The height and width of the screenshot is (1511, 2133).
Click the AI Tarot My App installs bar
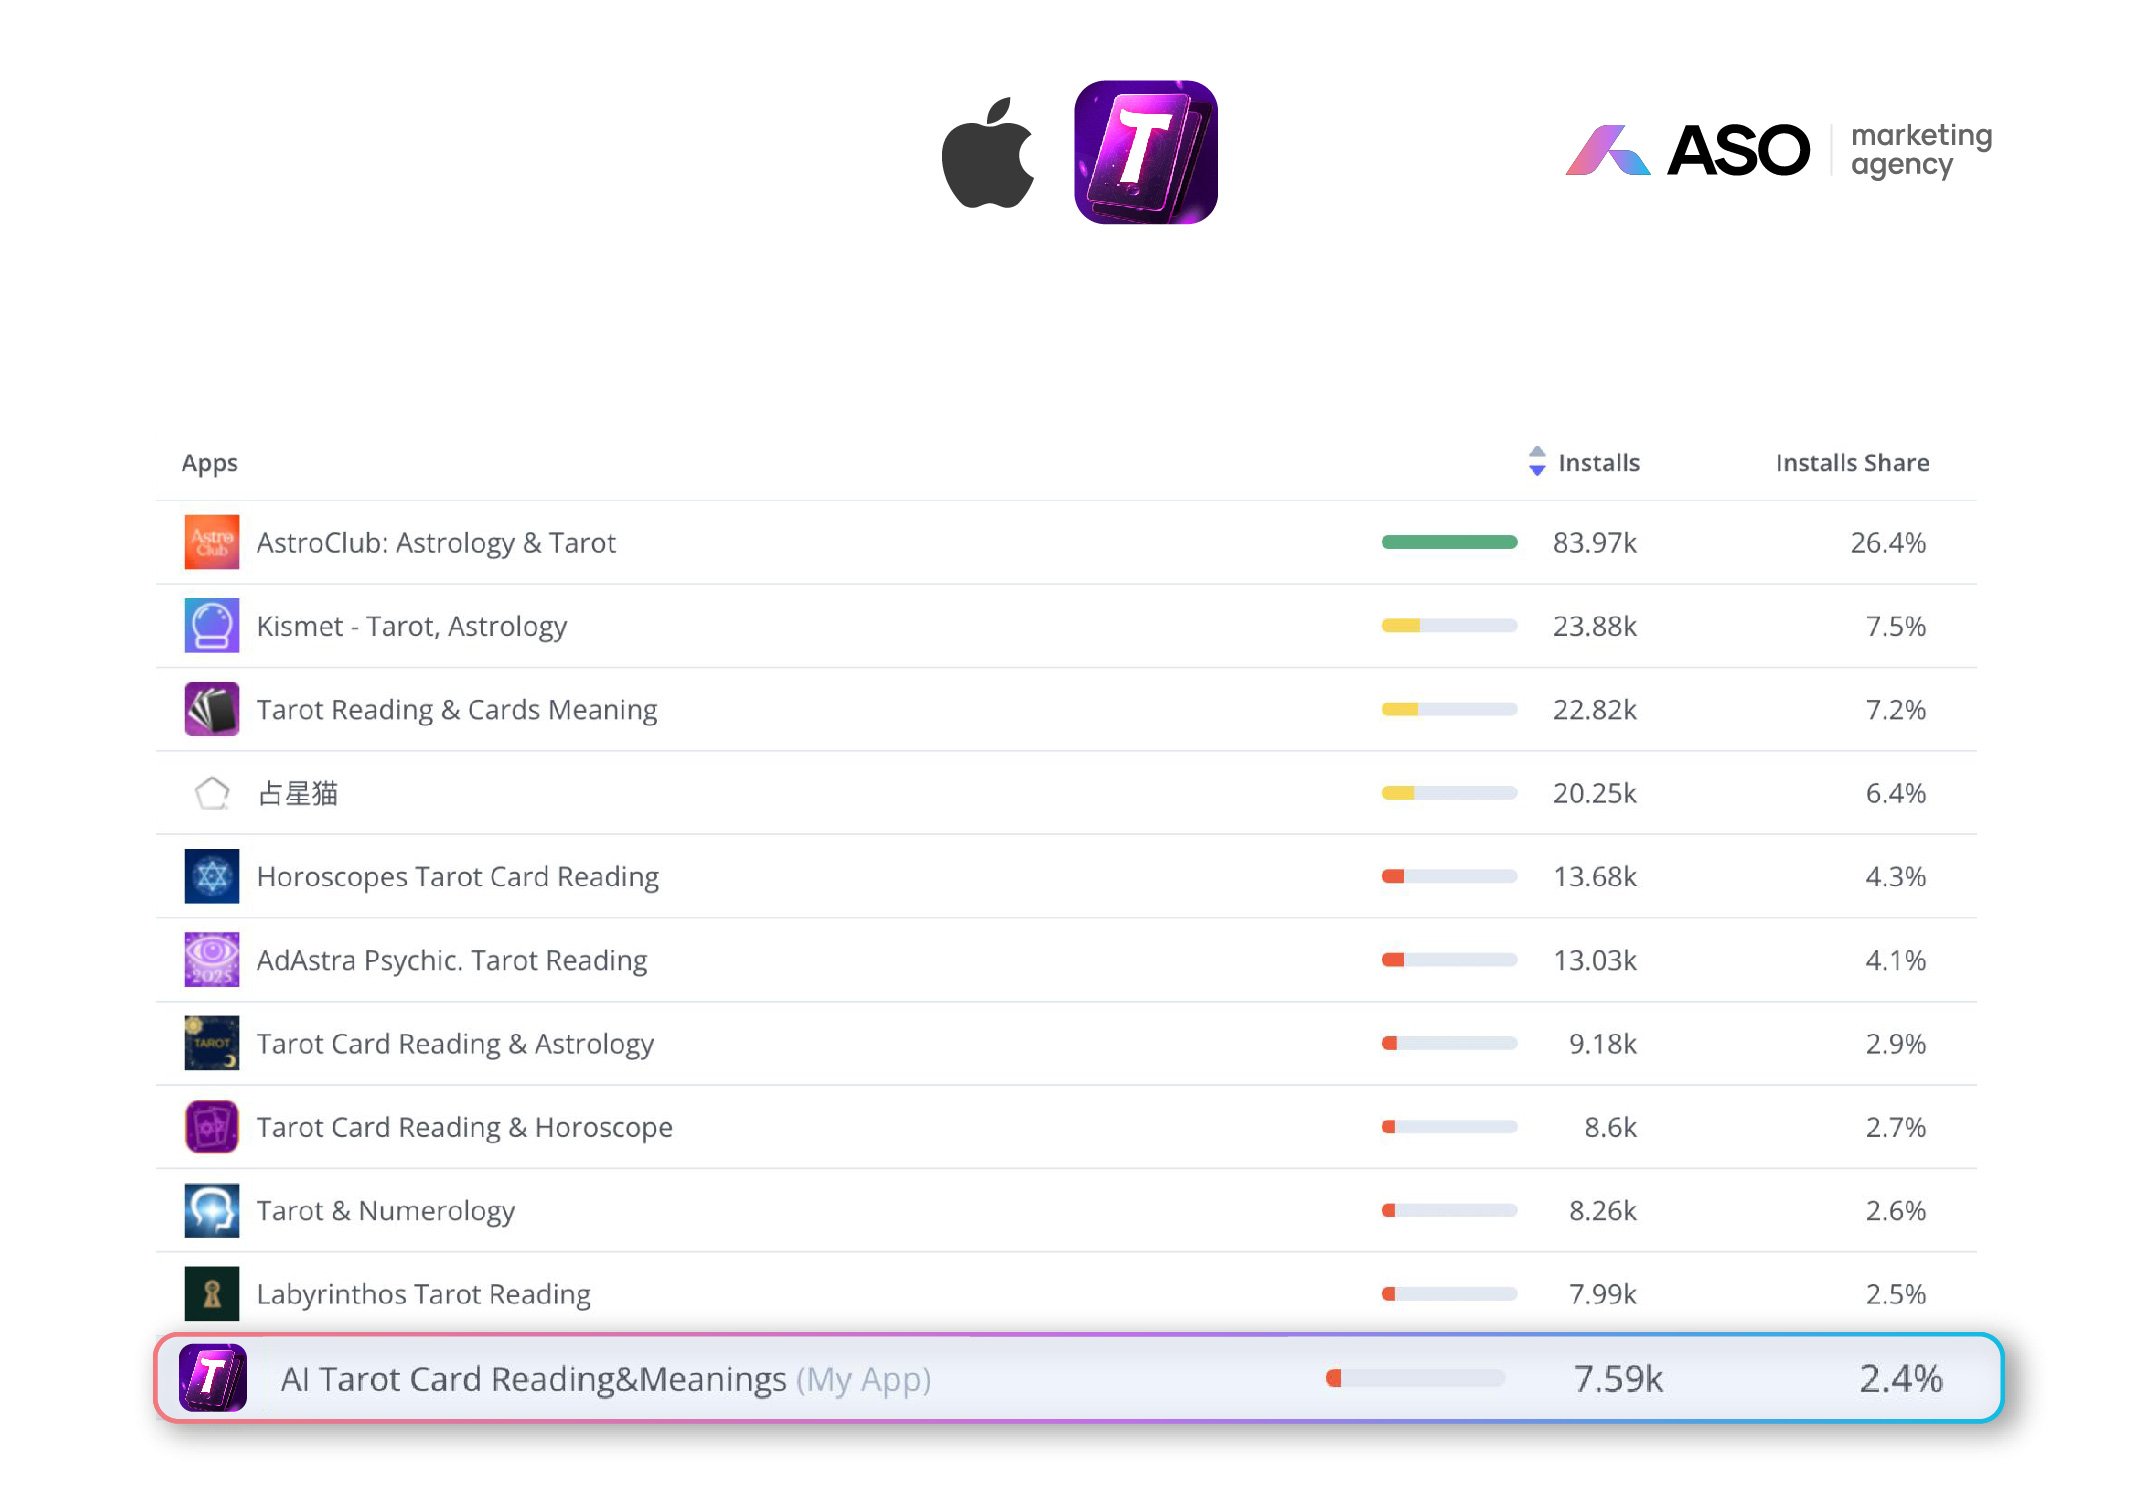1415,1378
